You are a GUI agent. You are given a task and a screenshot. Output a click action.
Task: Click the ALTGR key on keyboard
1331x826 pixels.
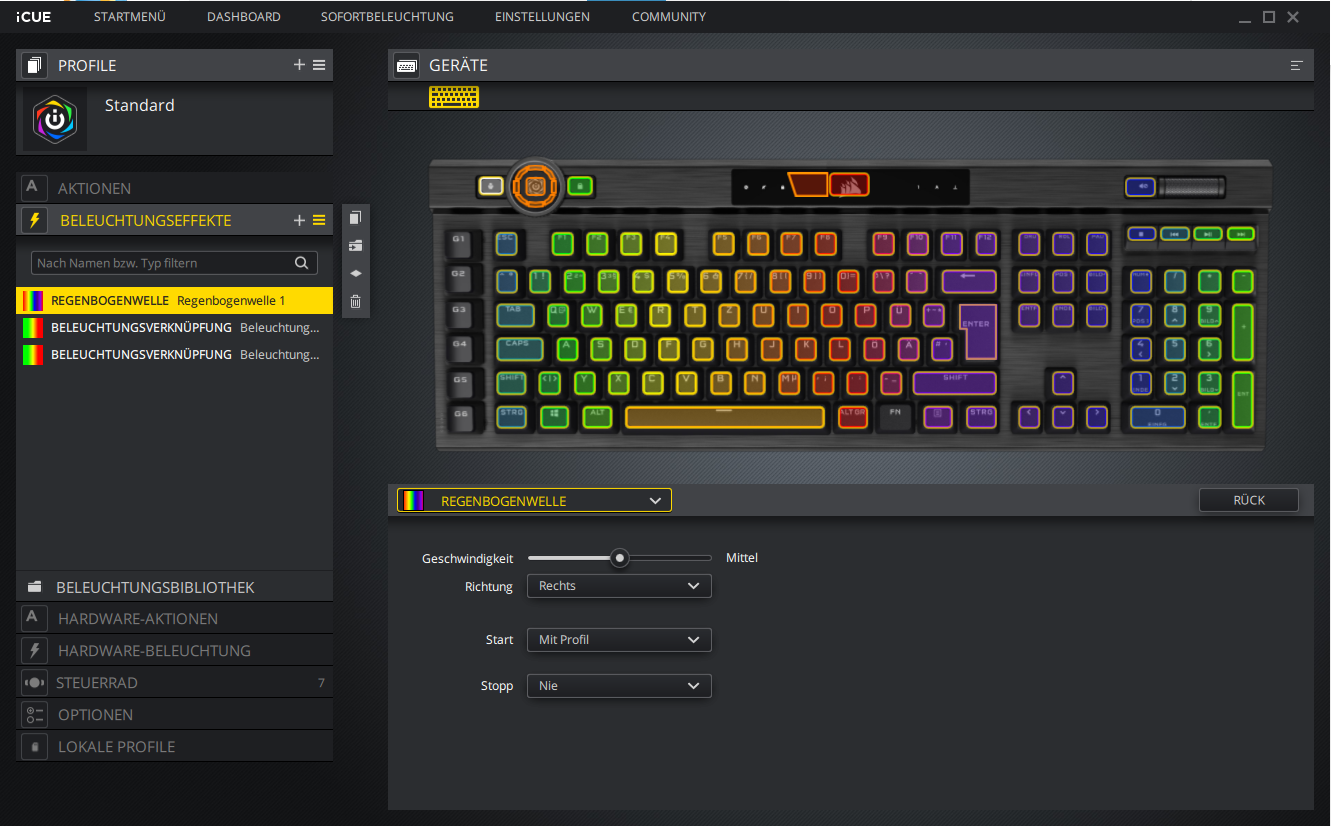[853, 417]
